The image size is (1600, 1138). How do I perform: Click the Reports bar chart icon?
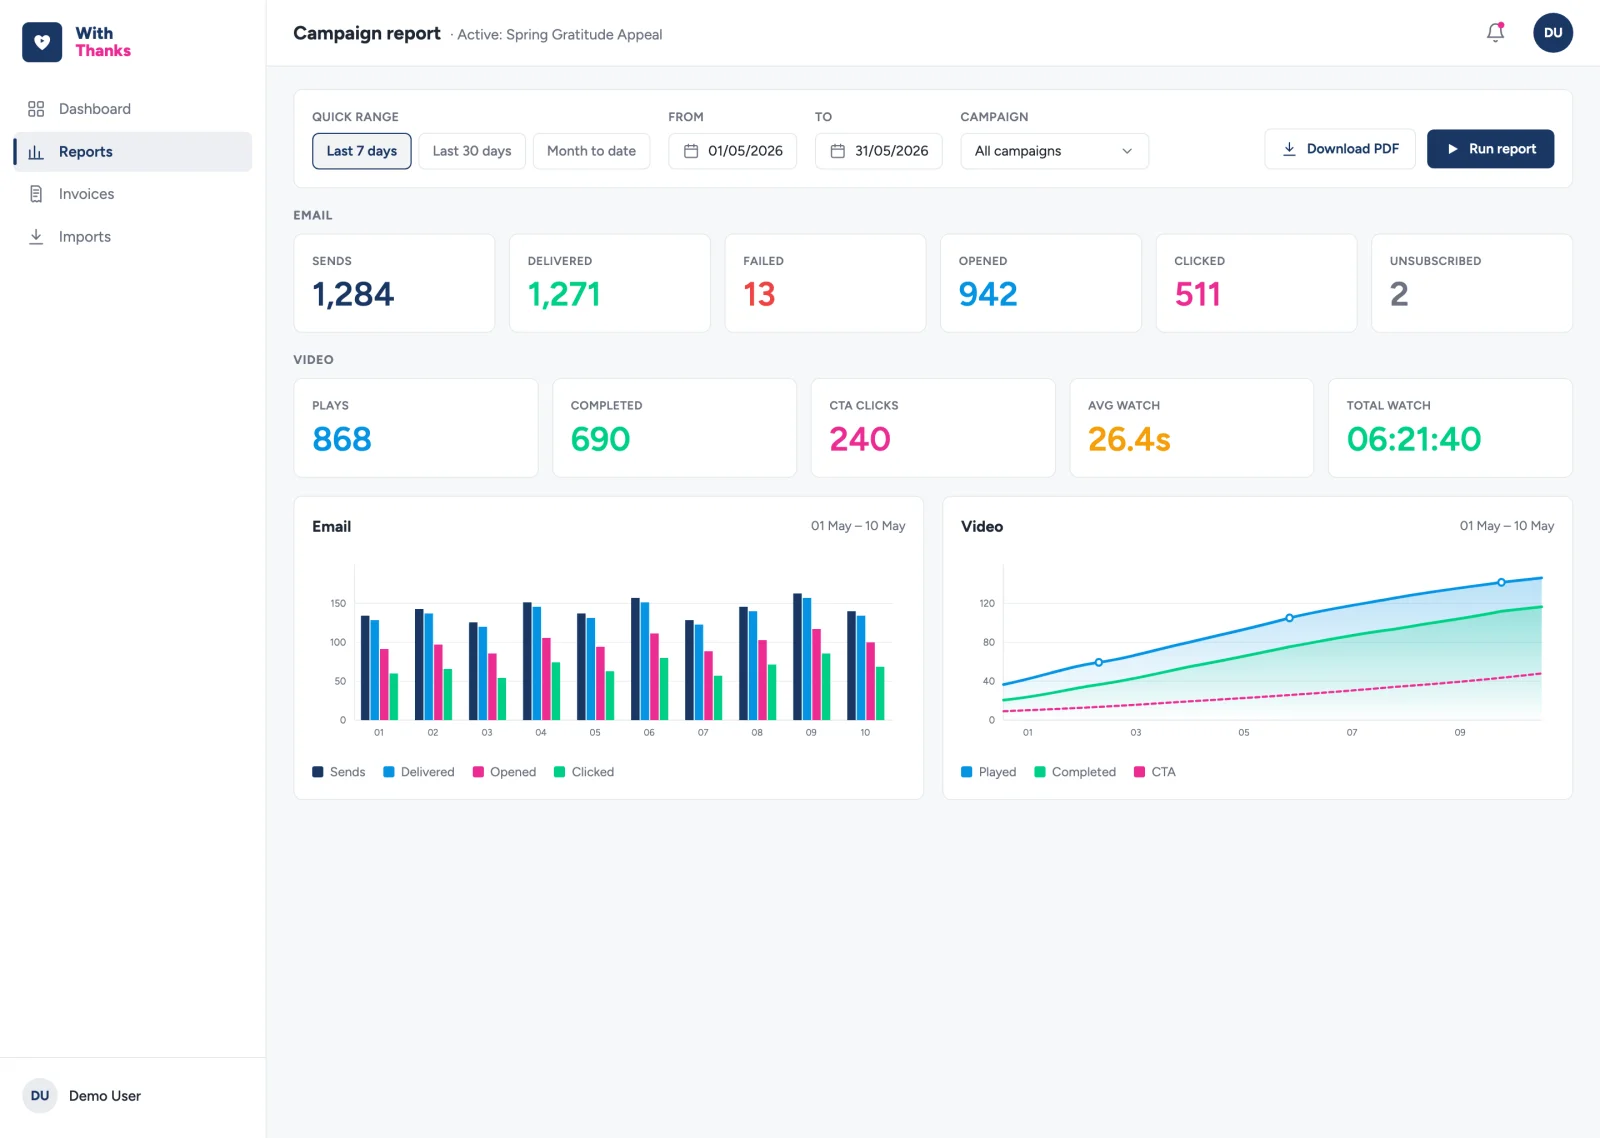36,152
